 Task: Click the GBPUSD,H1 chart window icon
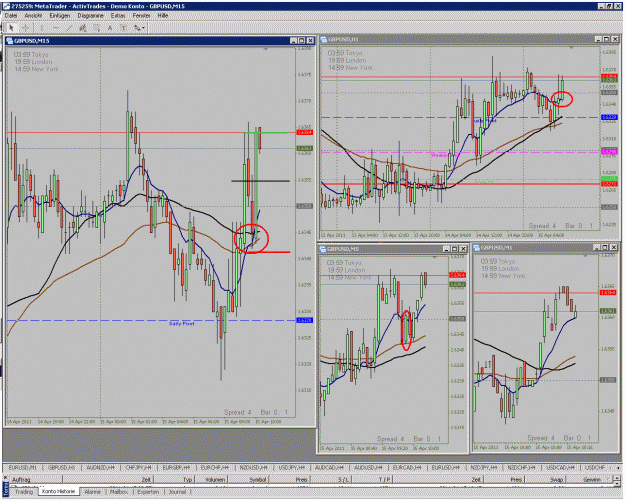[324, 39]
